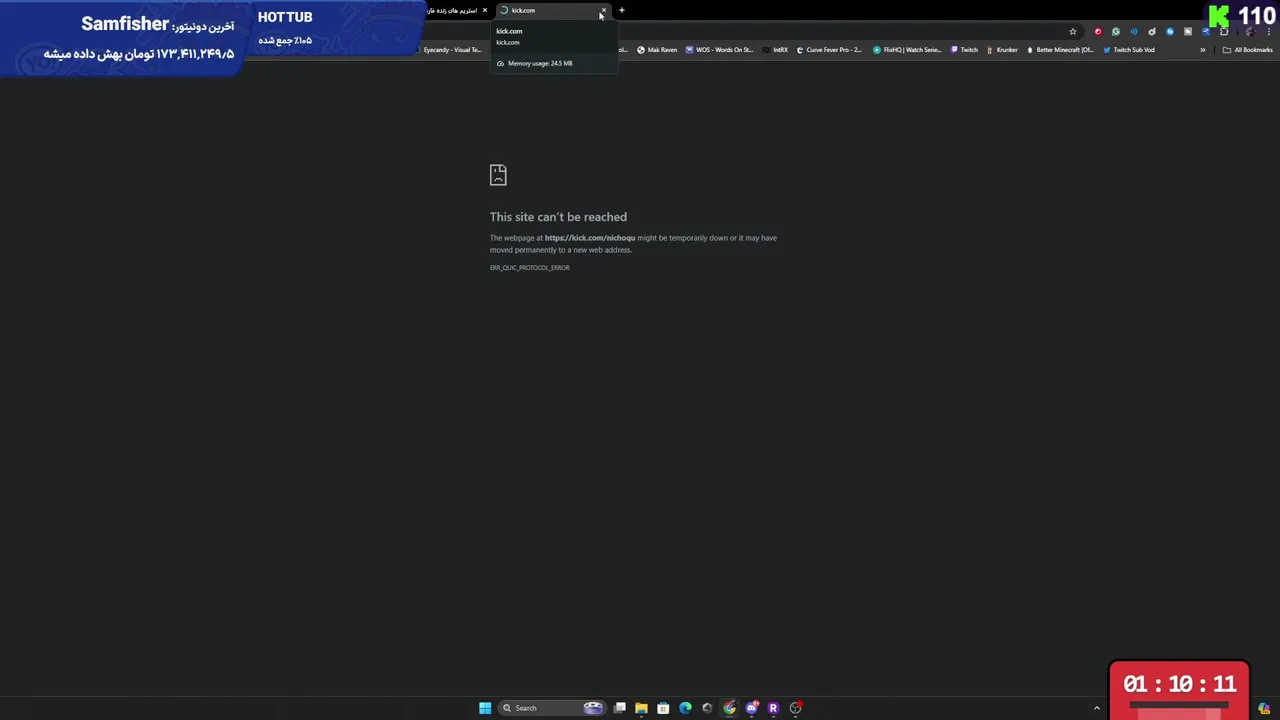
Task: Open the Twitch Sub Vod bookmark
Action: [x=1129, y=50]
